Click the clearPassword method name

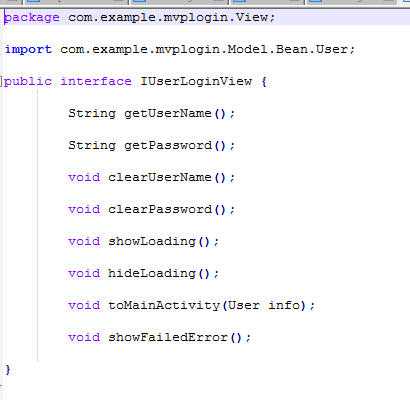pyautogui.click(x=160, y=209)
